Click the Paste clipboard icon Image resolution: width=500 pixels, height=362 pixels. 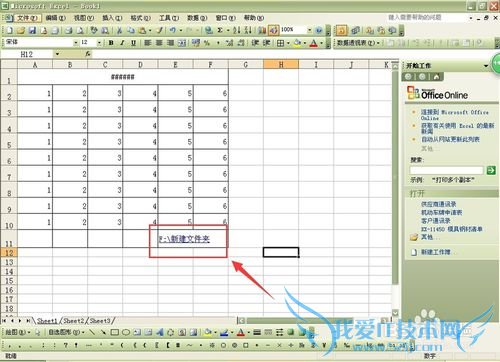pyautogui.click(x=142, y=30)
